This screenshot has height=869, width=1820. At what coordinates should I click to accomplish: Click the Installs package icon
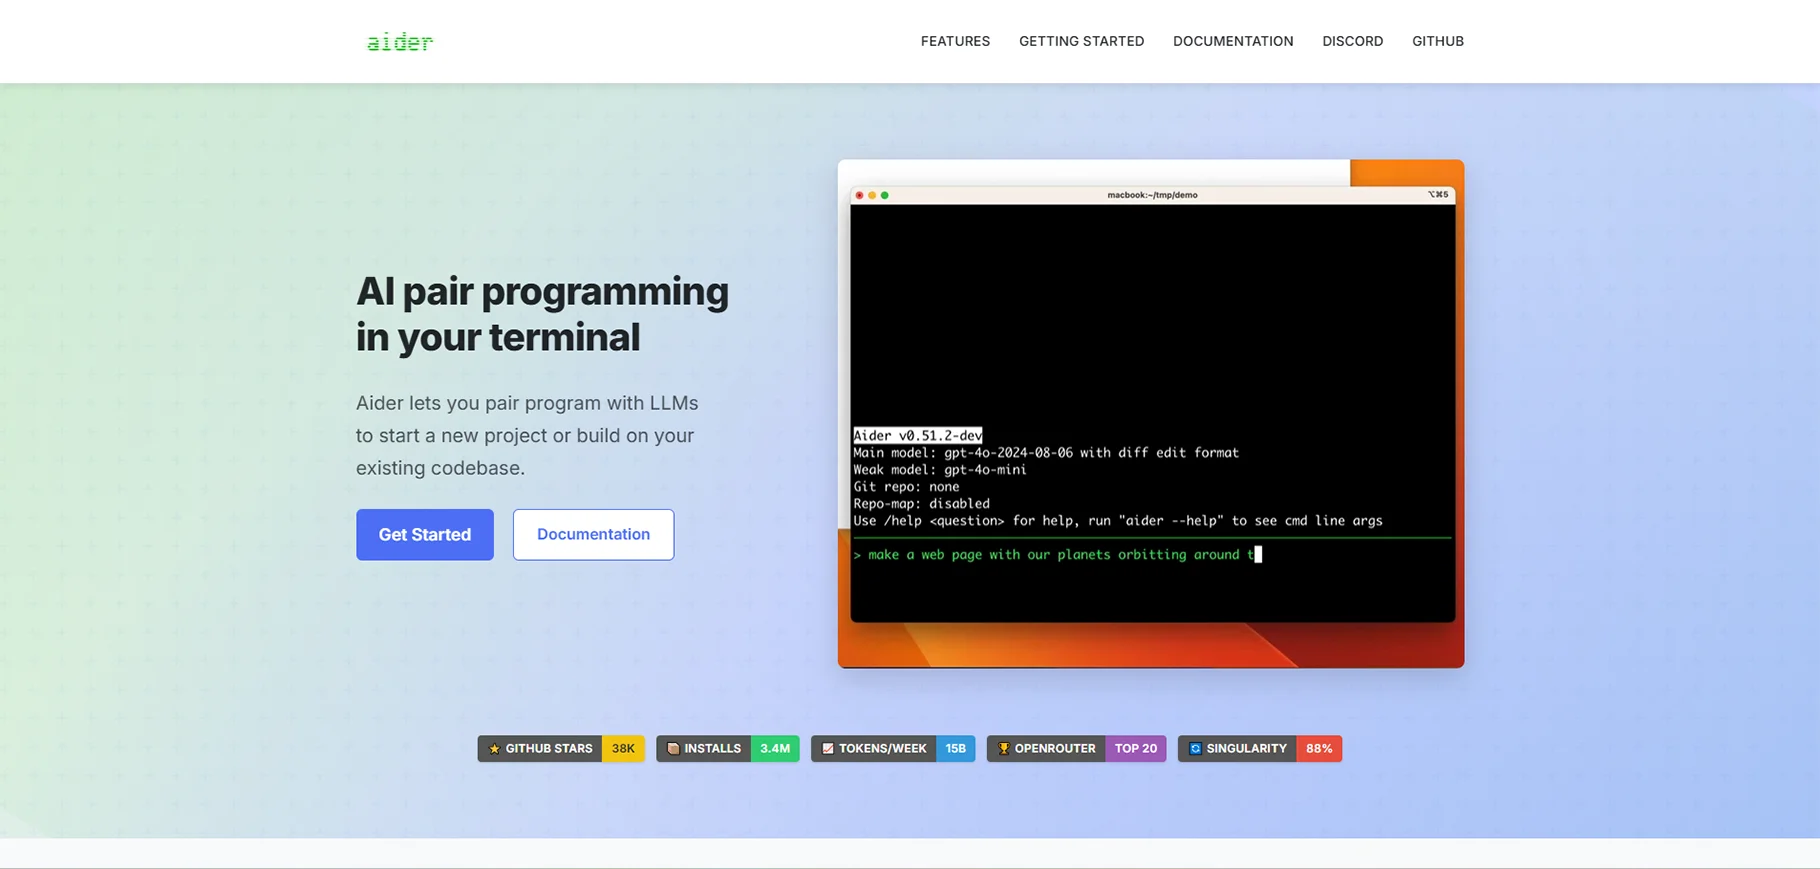pos(673,748)
